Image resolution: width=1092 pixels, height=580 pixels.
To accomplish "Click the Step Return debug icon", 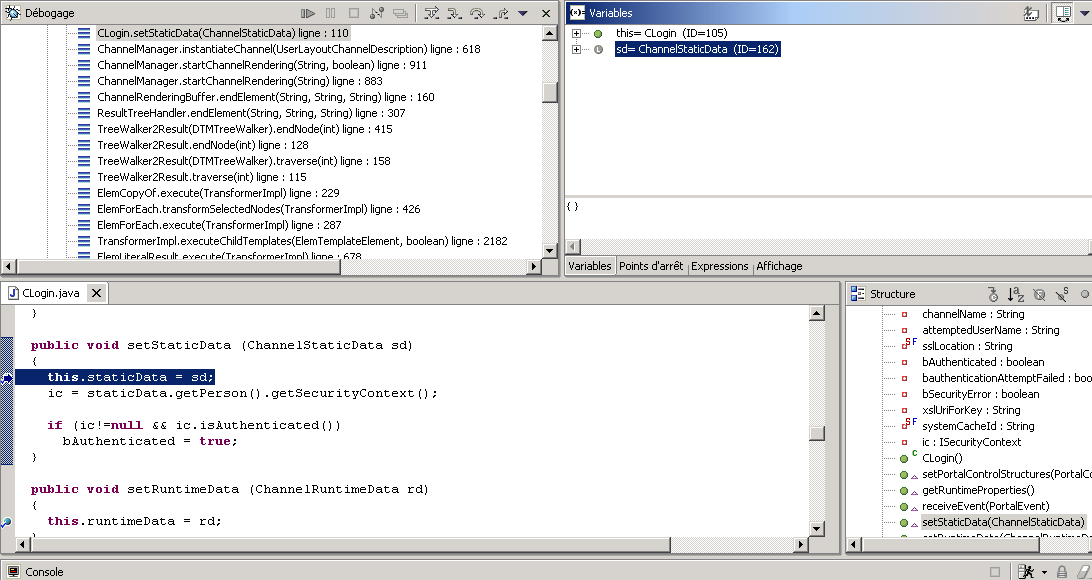I will (477, 14).
